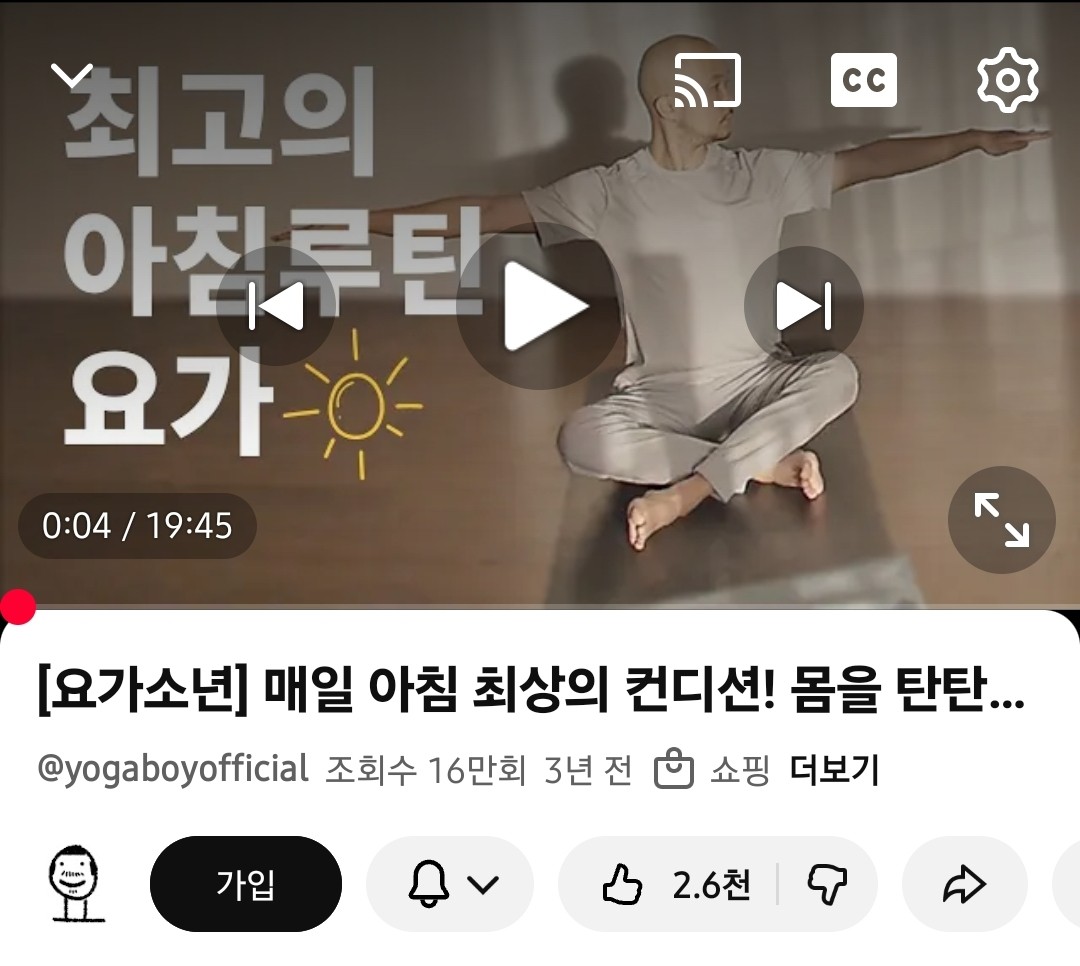The image size is (1080, 966).
Task: Collapse the player with the down chevron
Action: pos(72,75)
